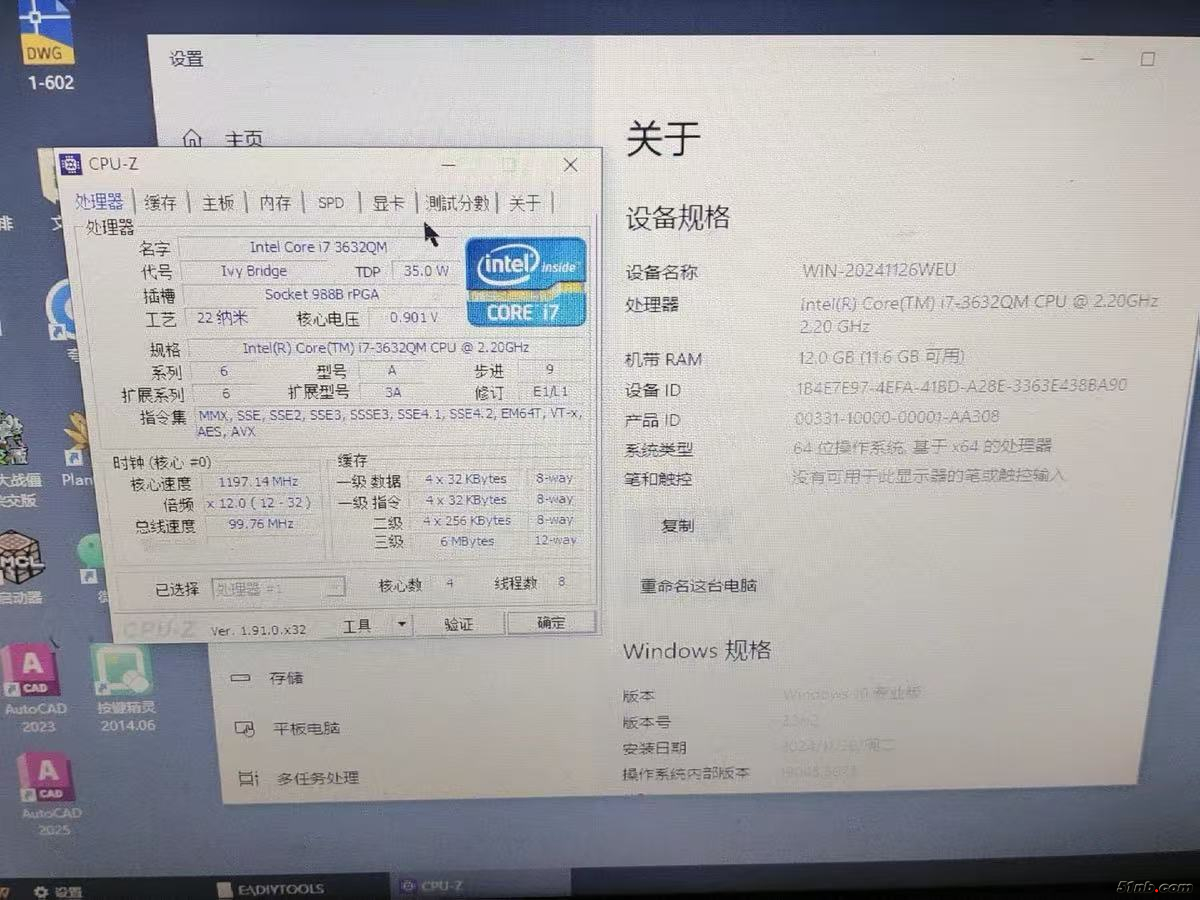This screenshot has height=900, width=1200.
Task: Switch to the 缓存 tab
Action: [x=160, y=202]
